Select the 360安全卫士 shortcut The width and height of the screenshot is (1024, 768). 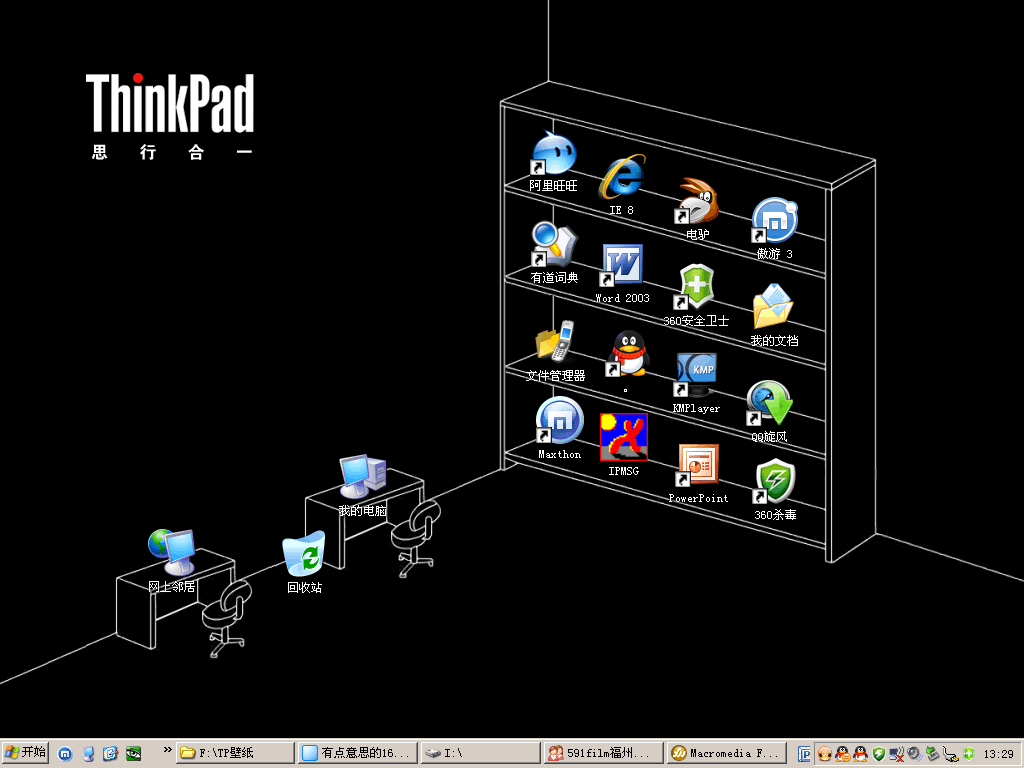coord(696,295)
